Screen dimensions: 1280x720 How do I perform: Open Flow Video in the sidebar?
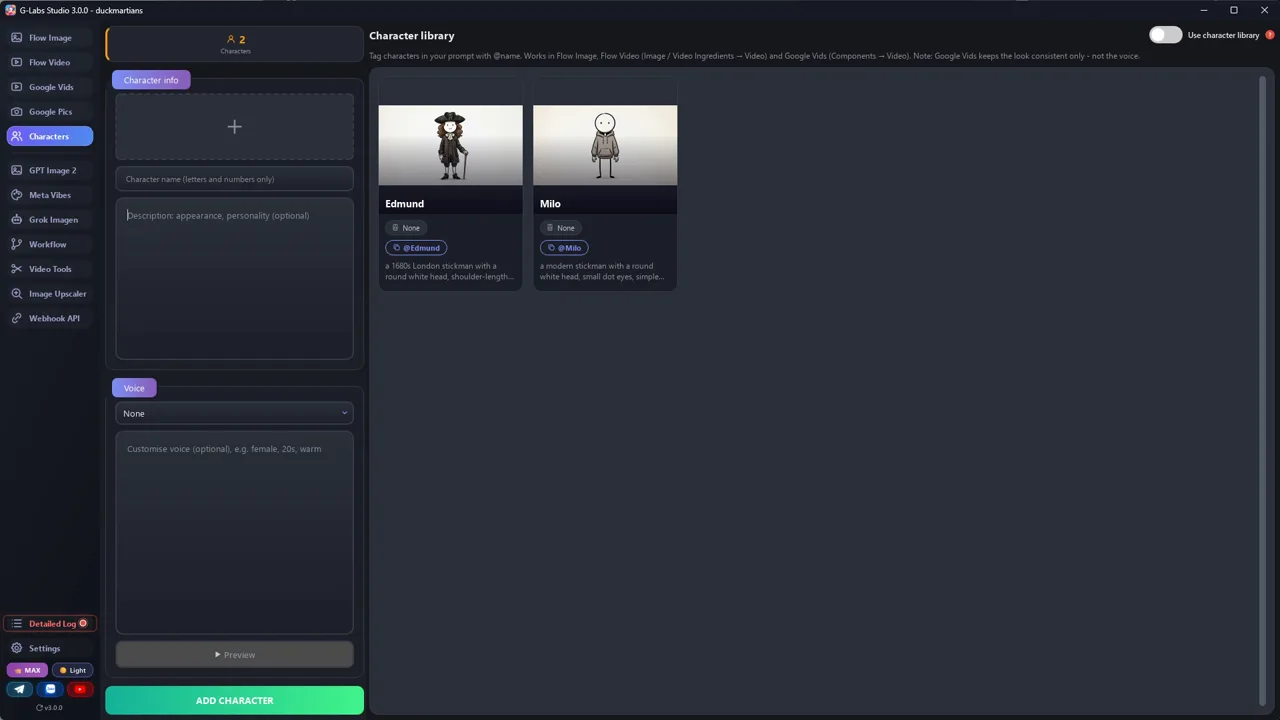[x=49, y=62]
